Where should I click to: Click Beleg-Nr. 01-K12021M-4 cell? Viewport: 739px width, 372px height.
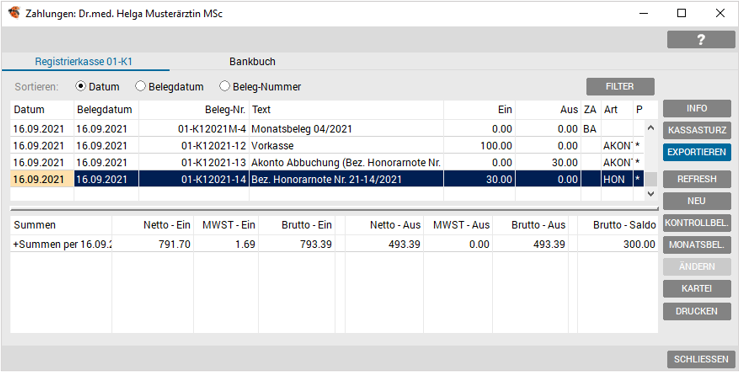[194, 129]
